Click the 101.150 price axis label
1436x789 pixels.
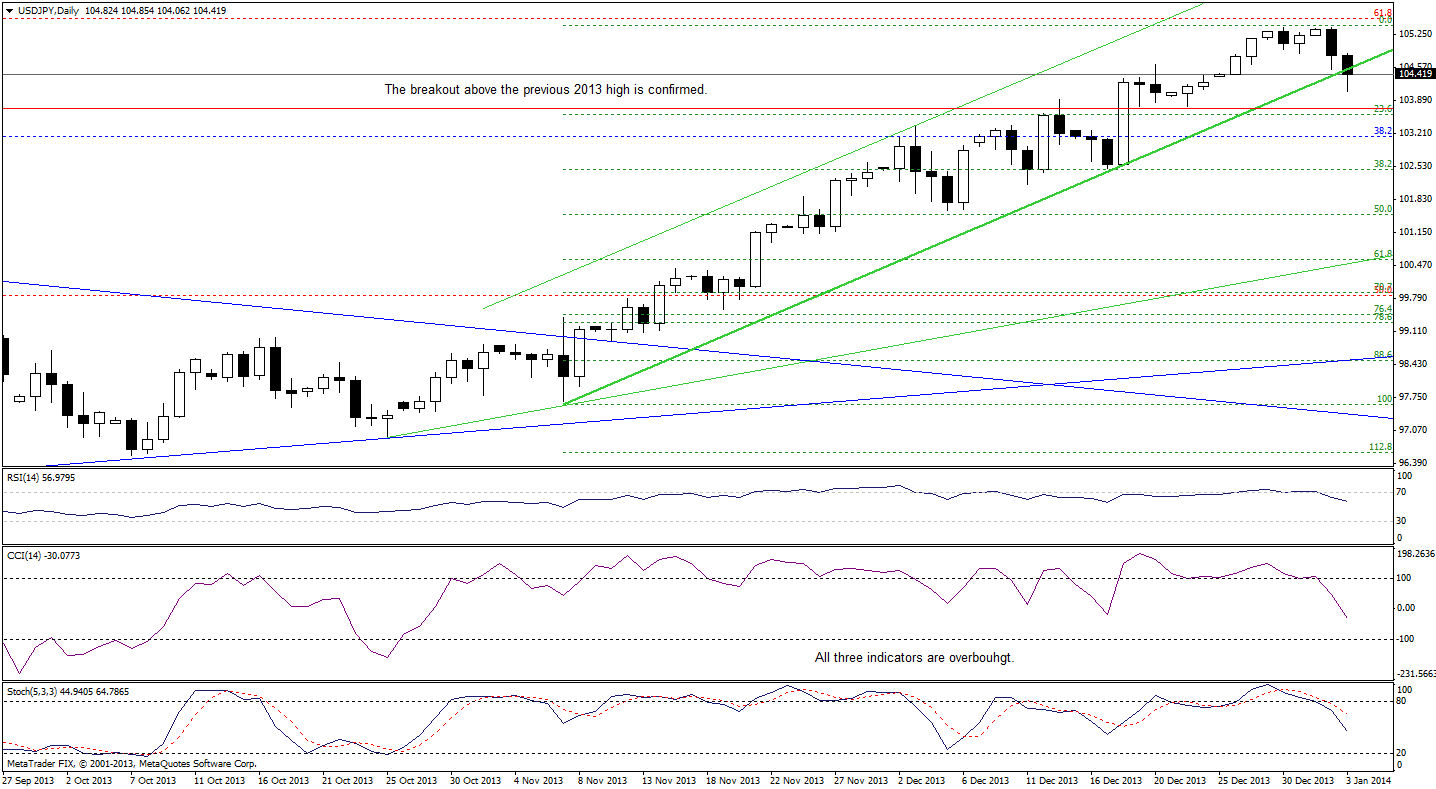[1414, 231]
